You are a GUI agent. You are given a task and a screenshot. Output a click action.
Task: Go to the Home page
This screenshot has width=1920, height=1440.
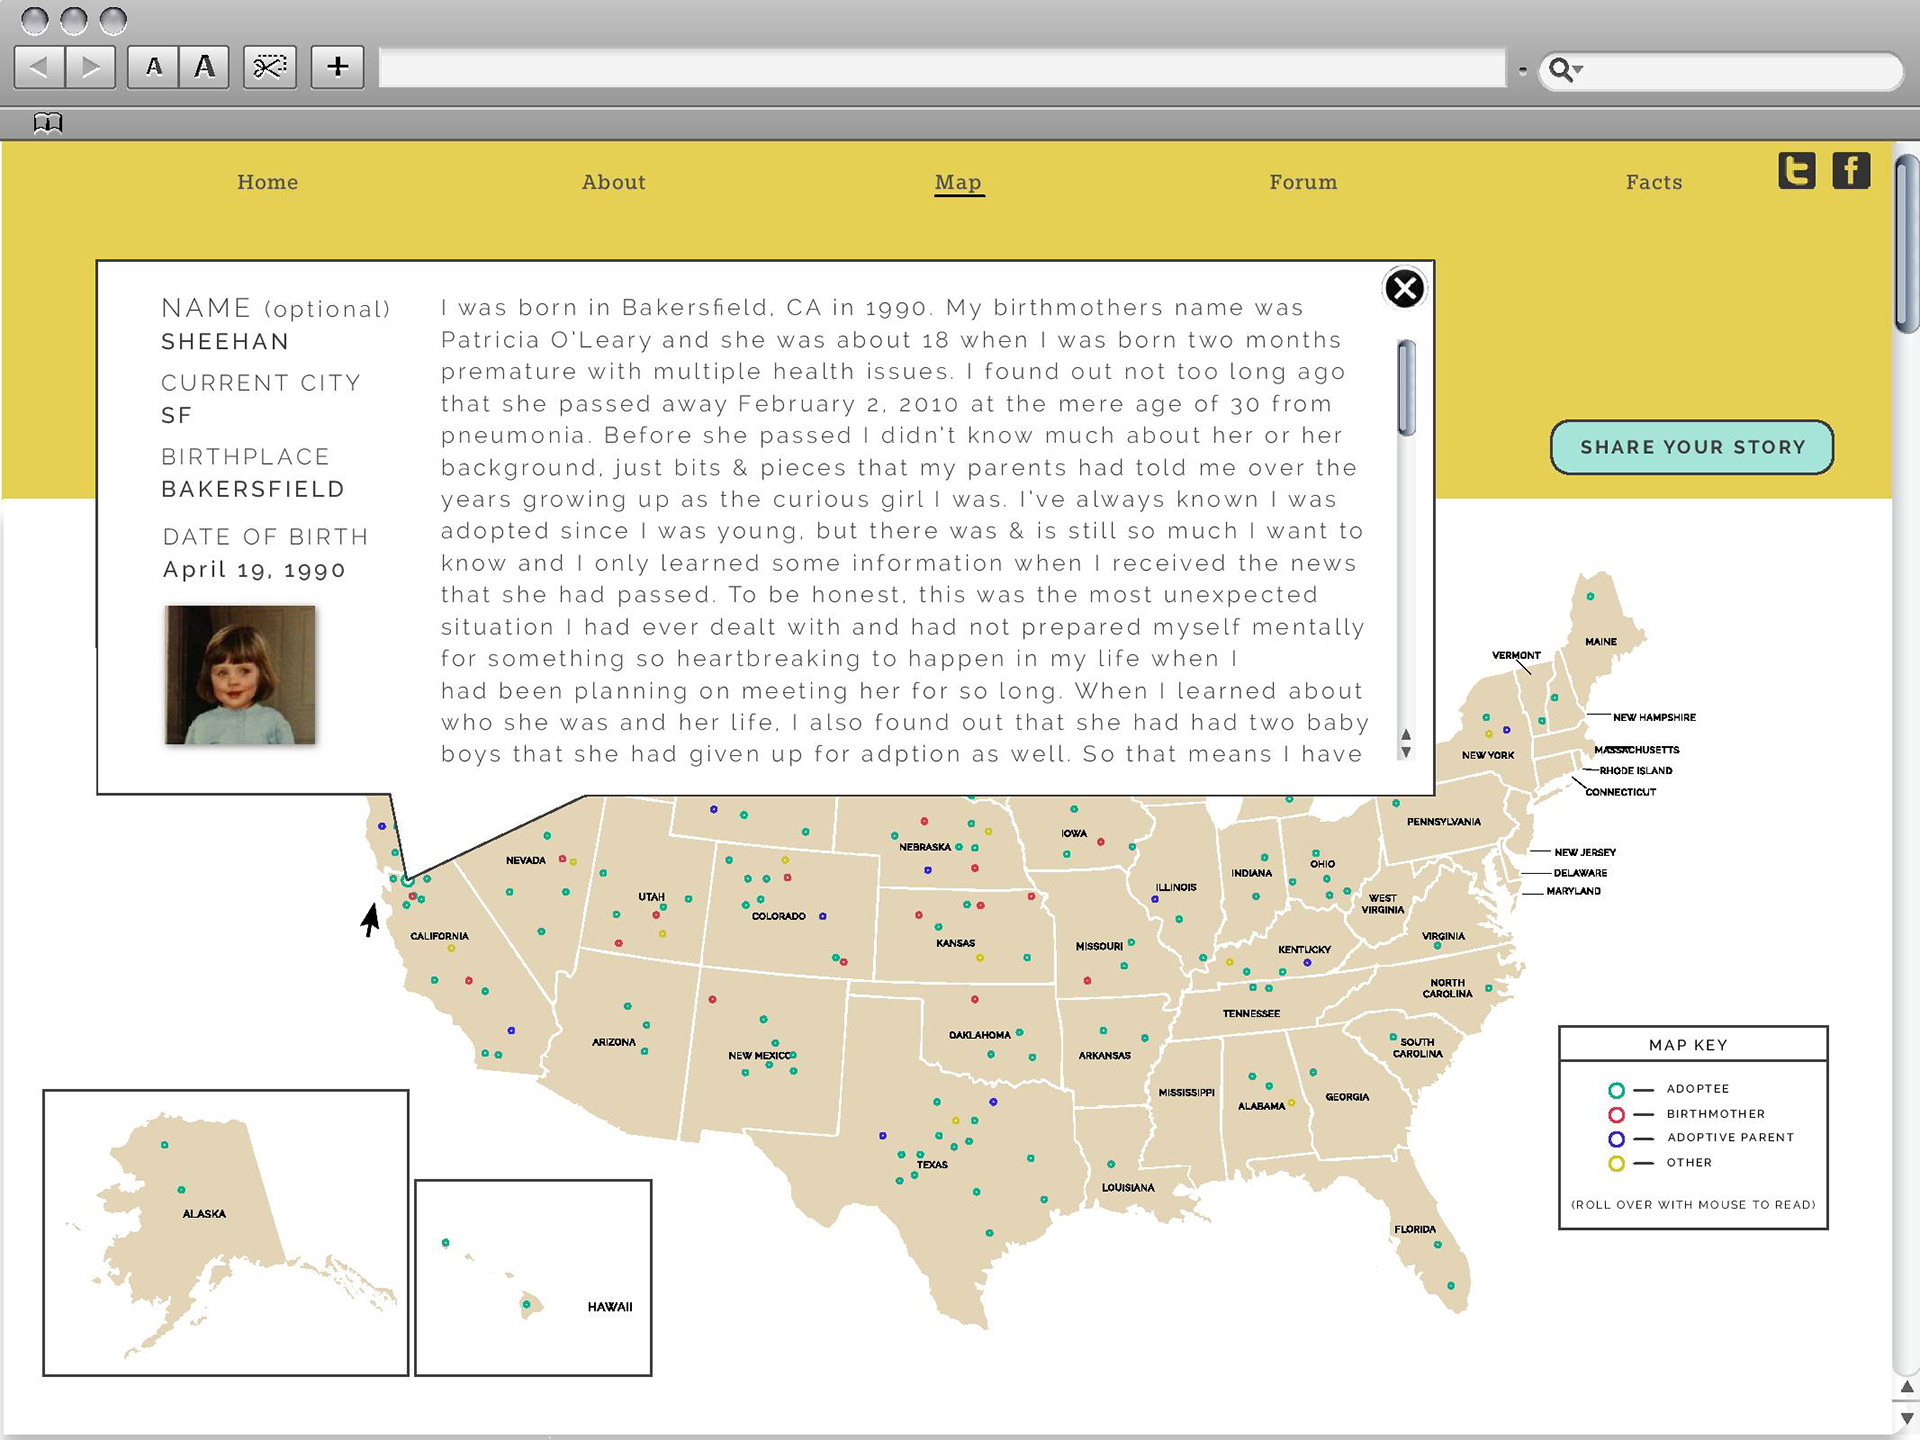(267, 182)
